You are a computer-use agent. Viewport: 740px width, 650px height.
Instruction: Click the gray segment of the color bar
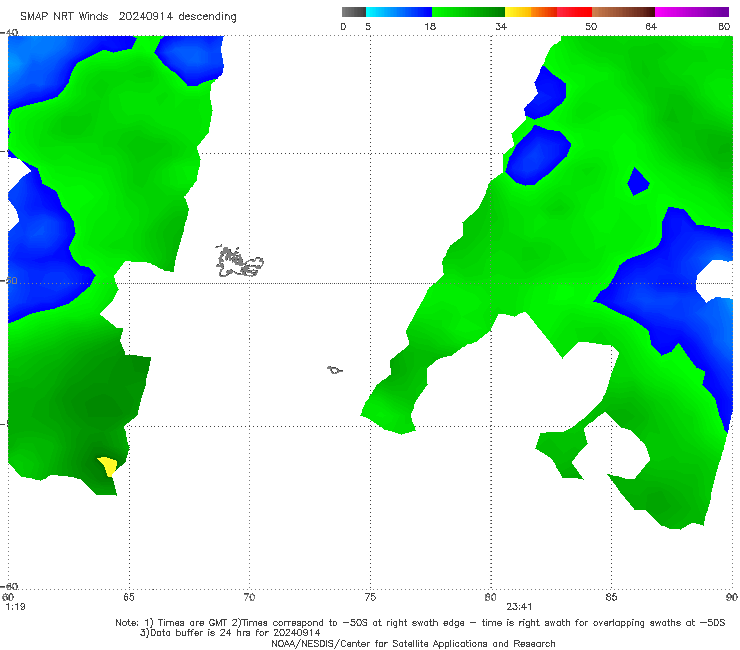(x=354, y=12)
